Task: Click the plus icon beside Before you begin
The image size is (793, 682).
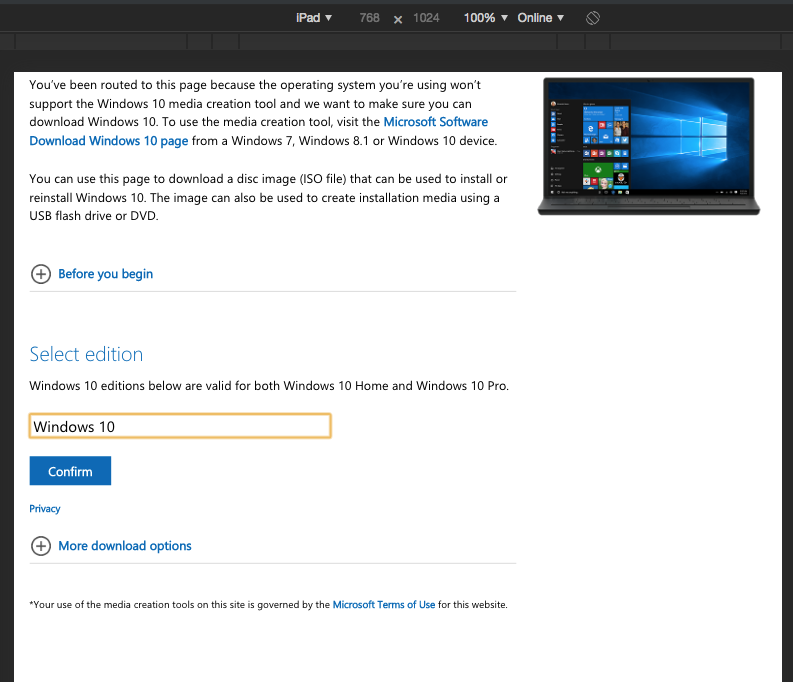Action: click(x=41, y=274)
